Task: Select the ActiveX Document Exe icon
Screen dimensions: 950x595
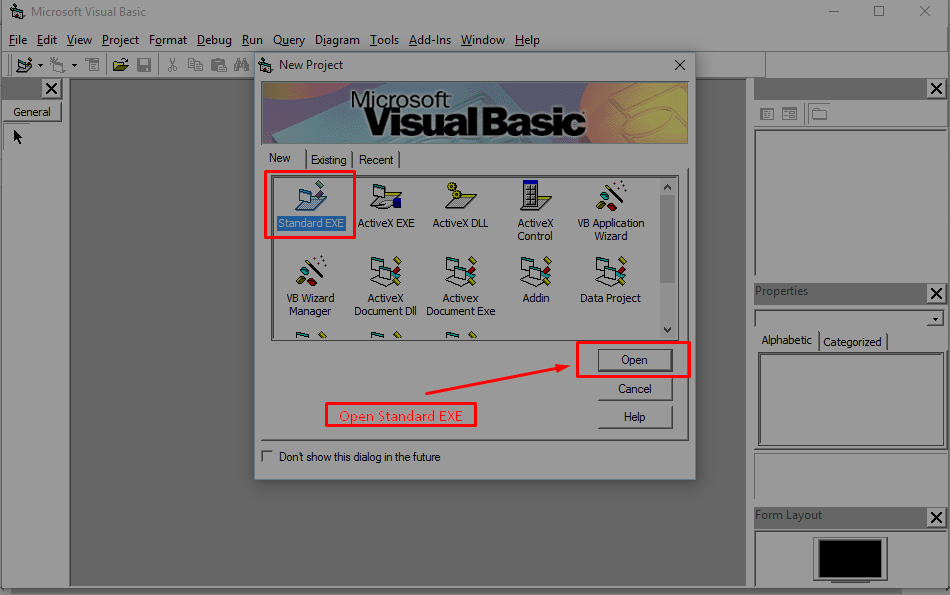Action: pyautogui.click(x=460, y=286)
